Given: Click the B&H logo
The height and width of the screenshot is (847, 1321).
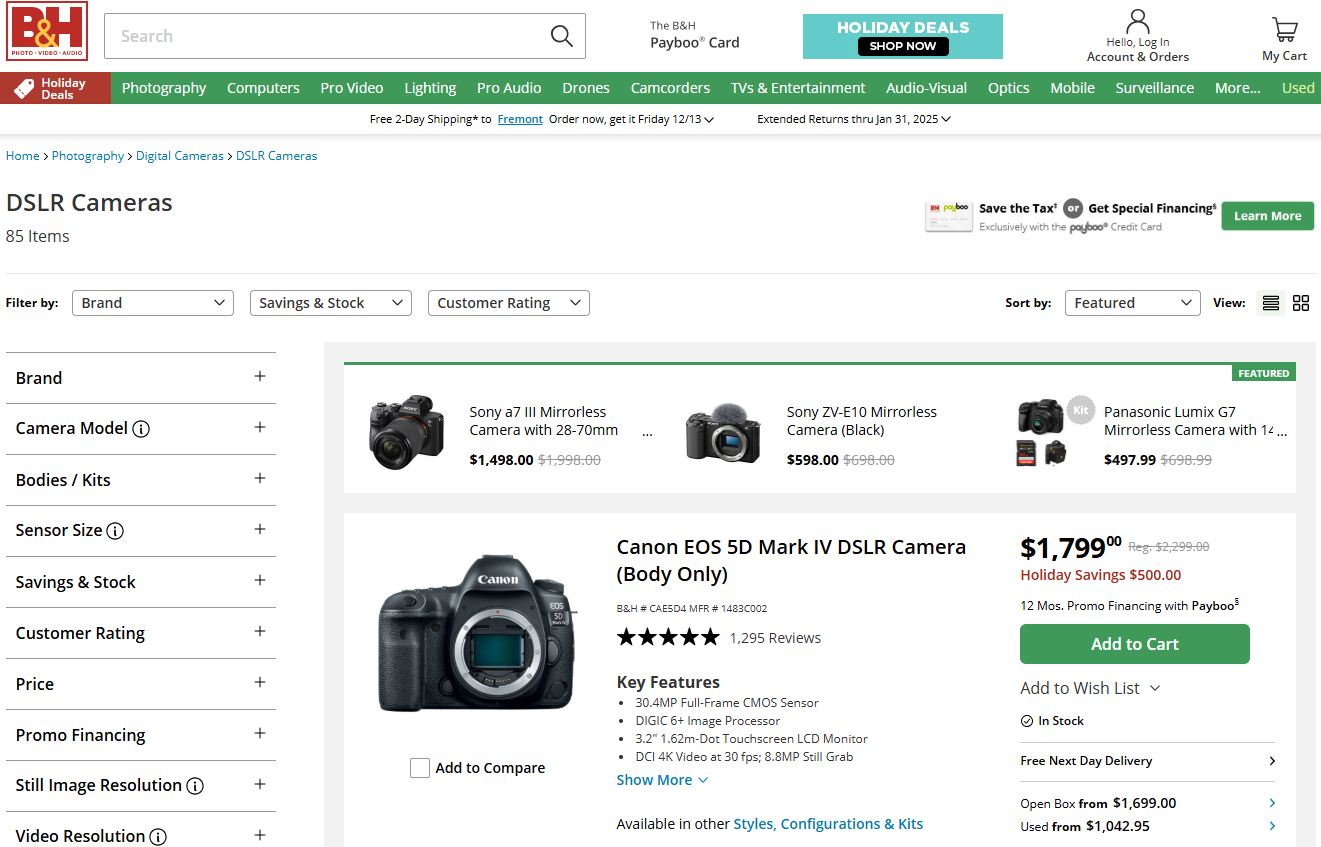Looking at the screenshot, I should [47, 31].
